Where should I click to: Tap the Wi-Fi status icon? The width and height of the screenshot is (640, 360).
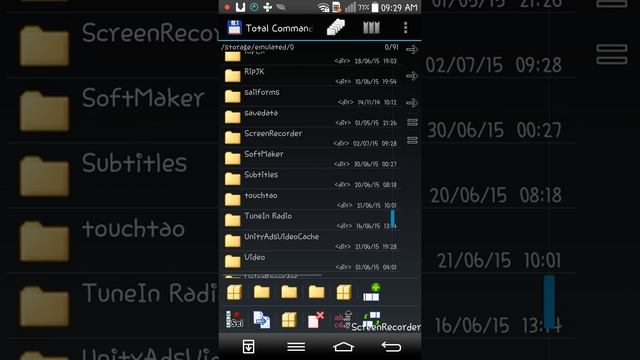coord(324,7)
